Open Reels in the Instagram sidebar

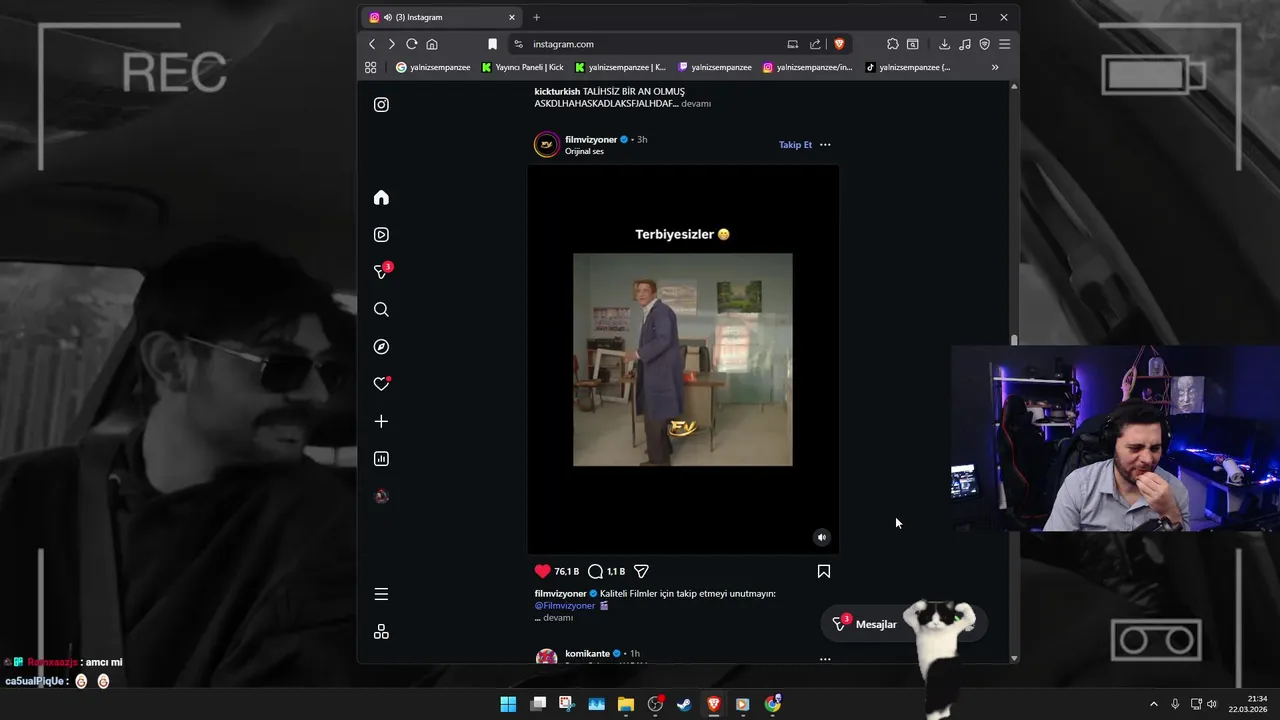point(381,235)
